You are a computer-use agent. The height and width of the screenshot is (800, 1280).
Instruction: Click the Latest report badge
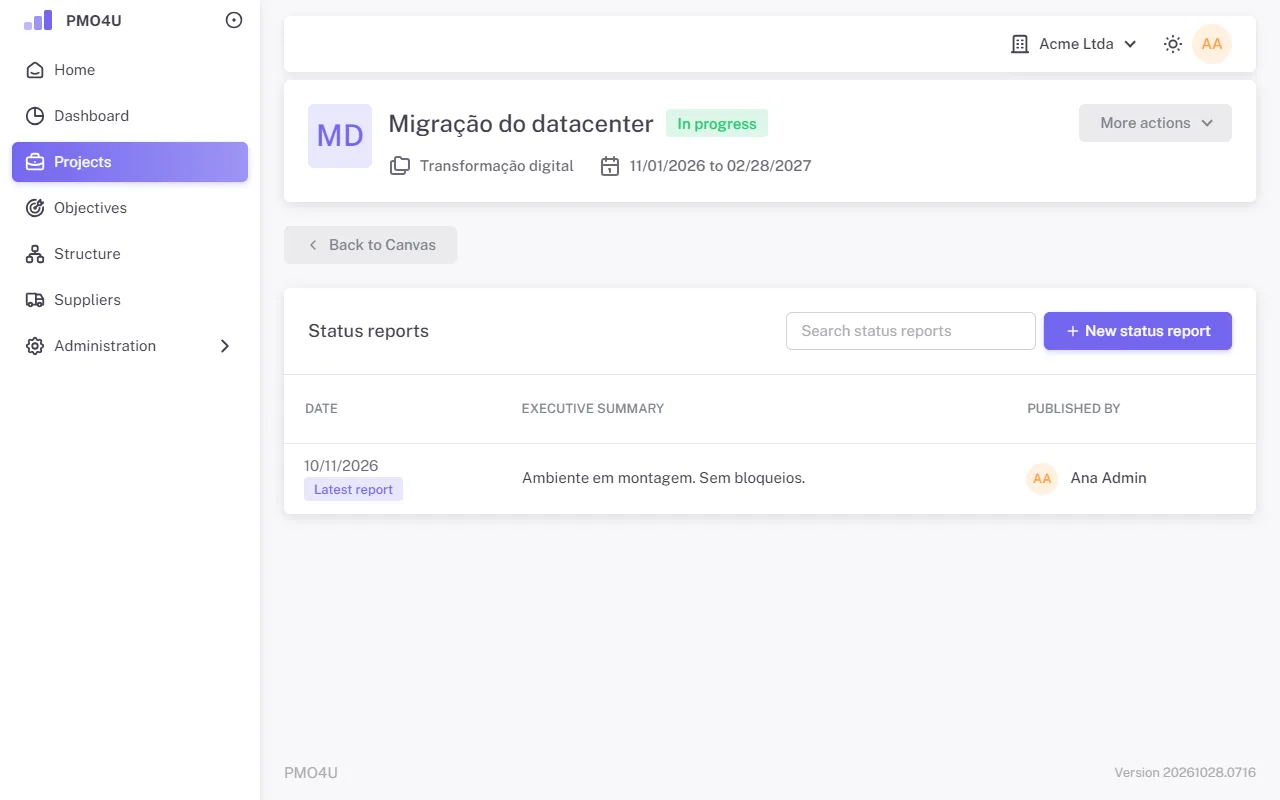coord(353,489)
